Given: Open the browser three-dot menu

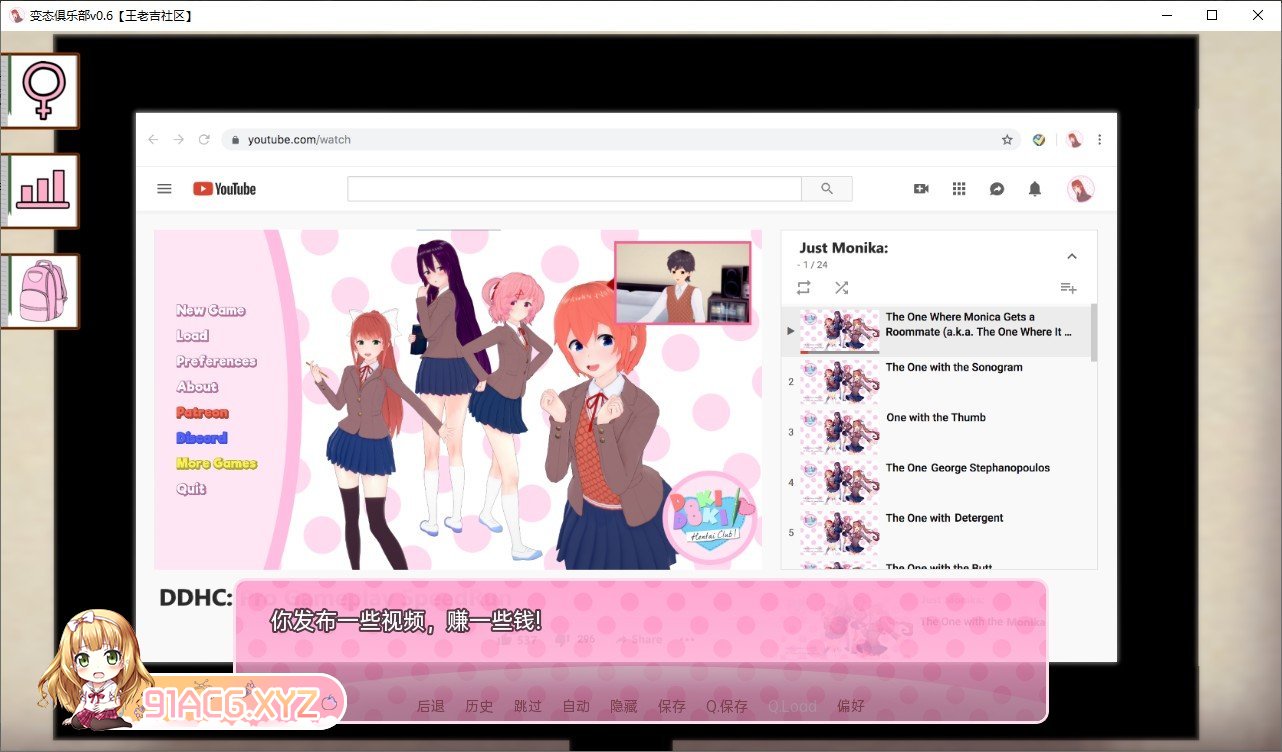Looking at the screenshot, I should click(x=1099, y=140).
